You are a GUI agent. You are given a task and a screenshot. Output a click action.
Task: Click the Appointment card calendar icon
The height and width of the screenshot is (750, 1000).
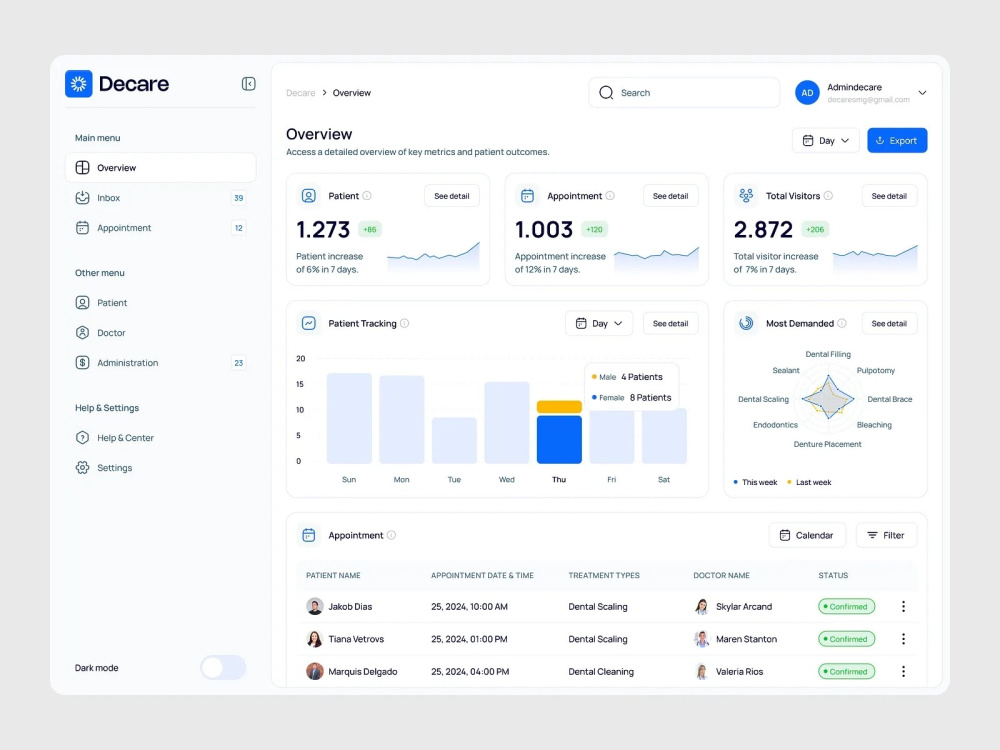tap(527, 196)
